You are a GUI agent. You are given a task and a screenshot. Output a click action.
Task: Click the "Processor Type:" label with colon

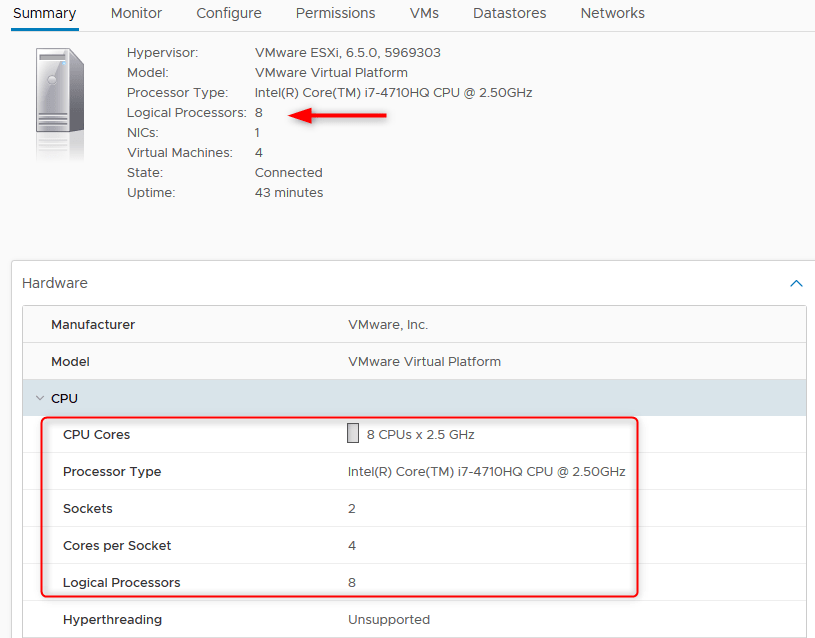tap(177, 93)
